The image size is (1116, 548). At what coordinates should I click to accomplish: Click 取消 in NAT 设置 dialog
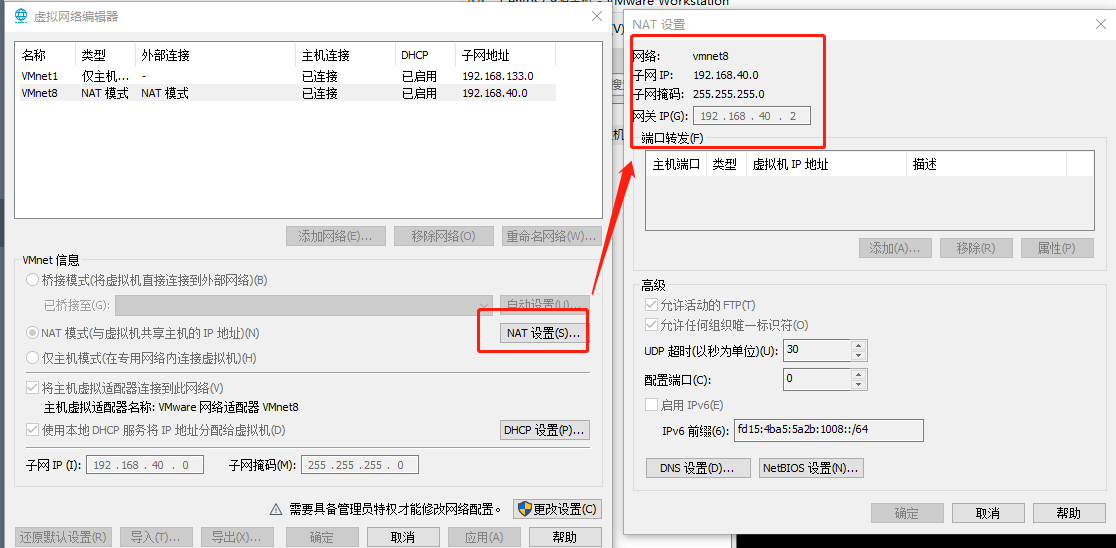[988, 513]
